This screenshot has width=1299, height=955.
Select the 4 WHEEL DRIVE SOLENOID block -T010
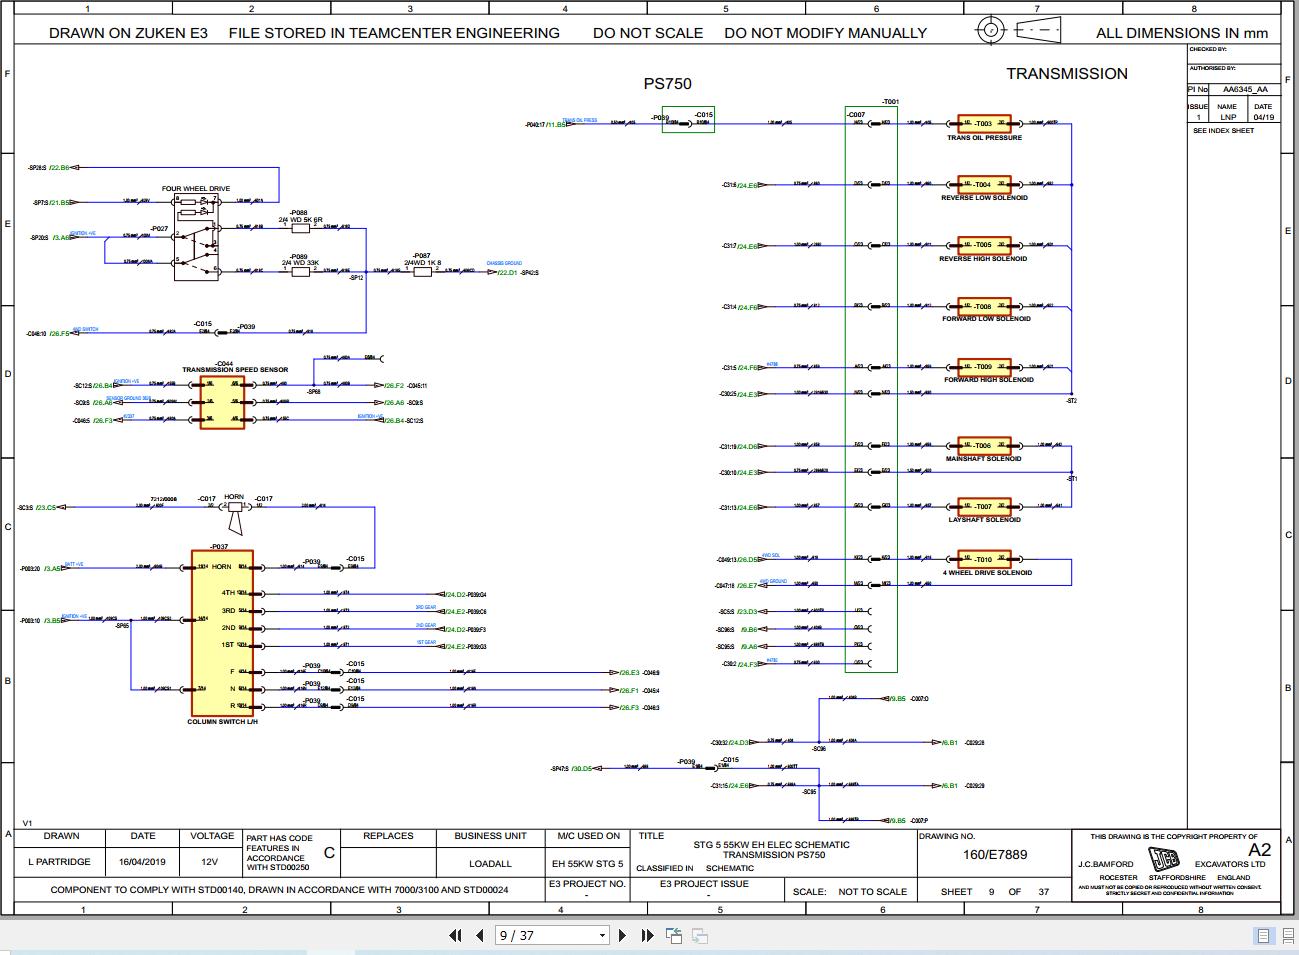(984, 560)
